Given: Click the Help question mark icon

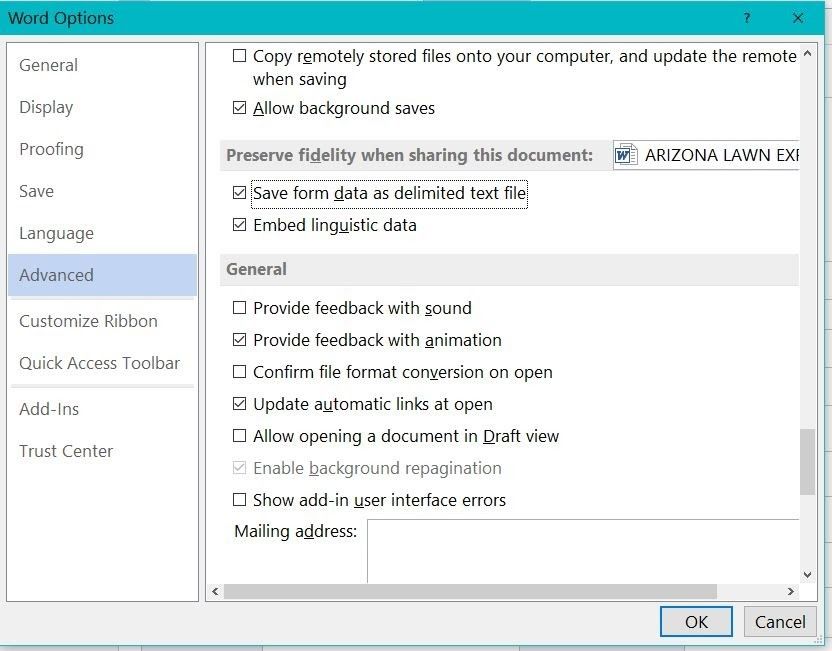Looking at the screenshot, I should [747, 18].
